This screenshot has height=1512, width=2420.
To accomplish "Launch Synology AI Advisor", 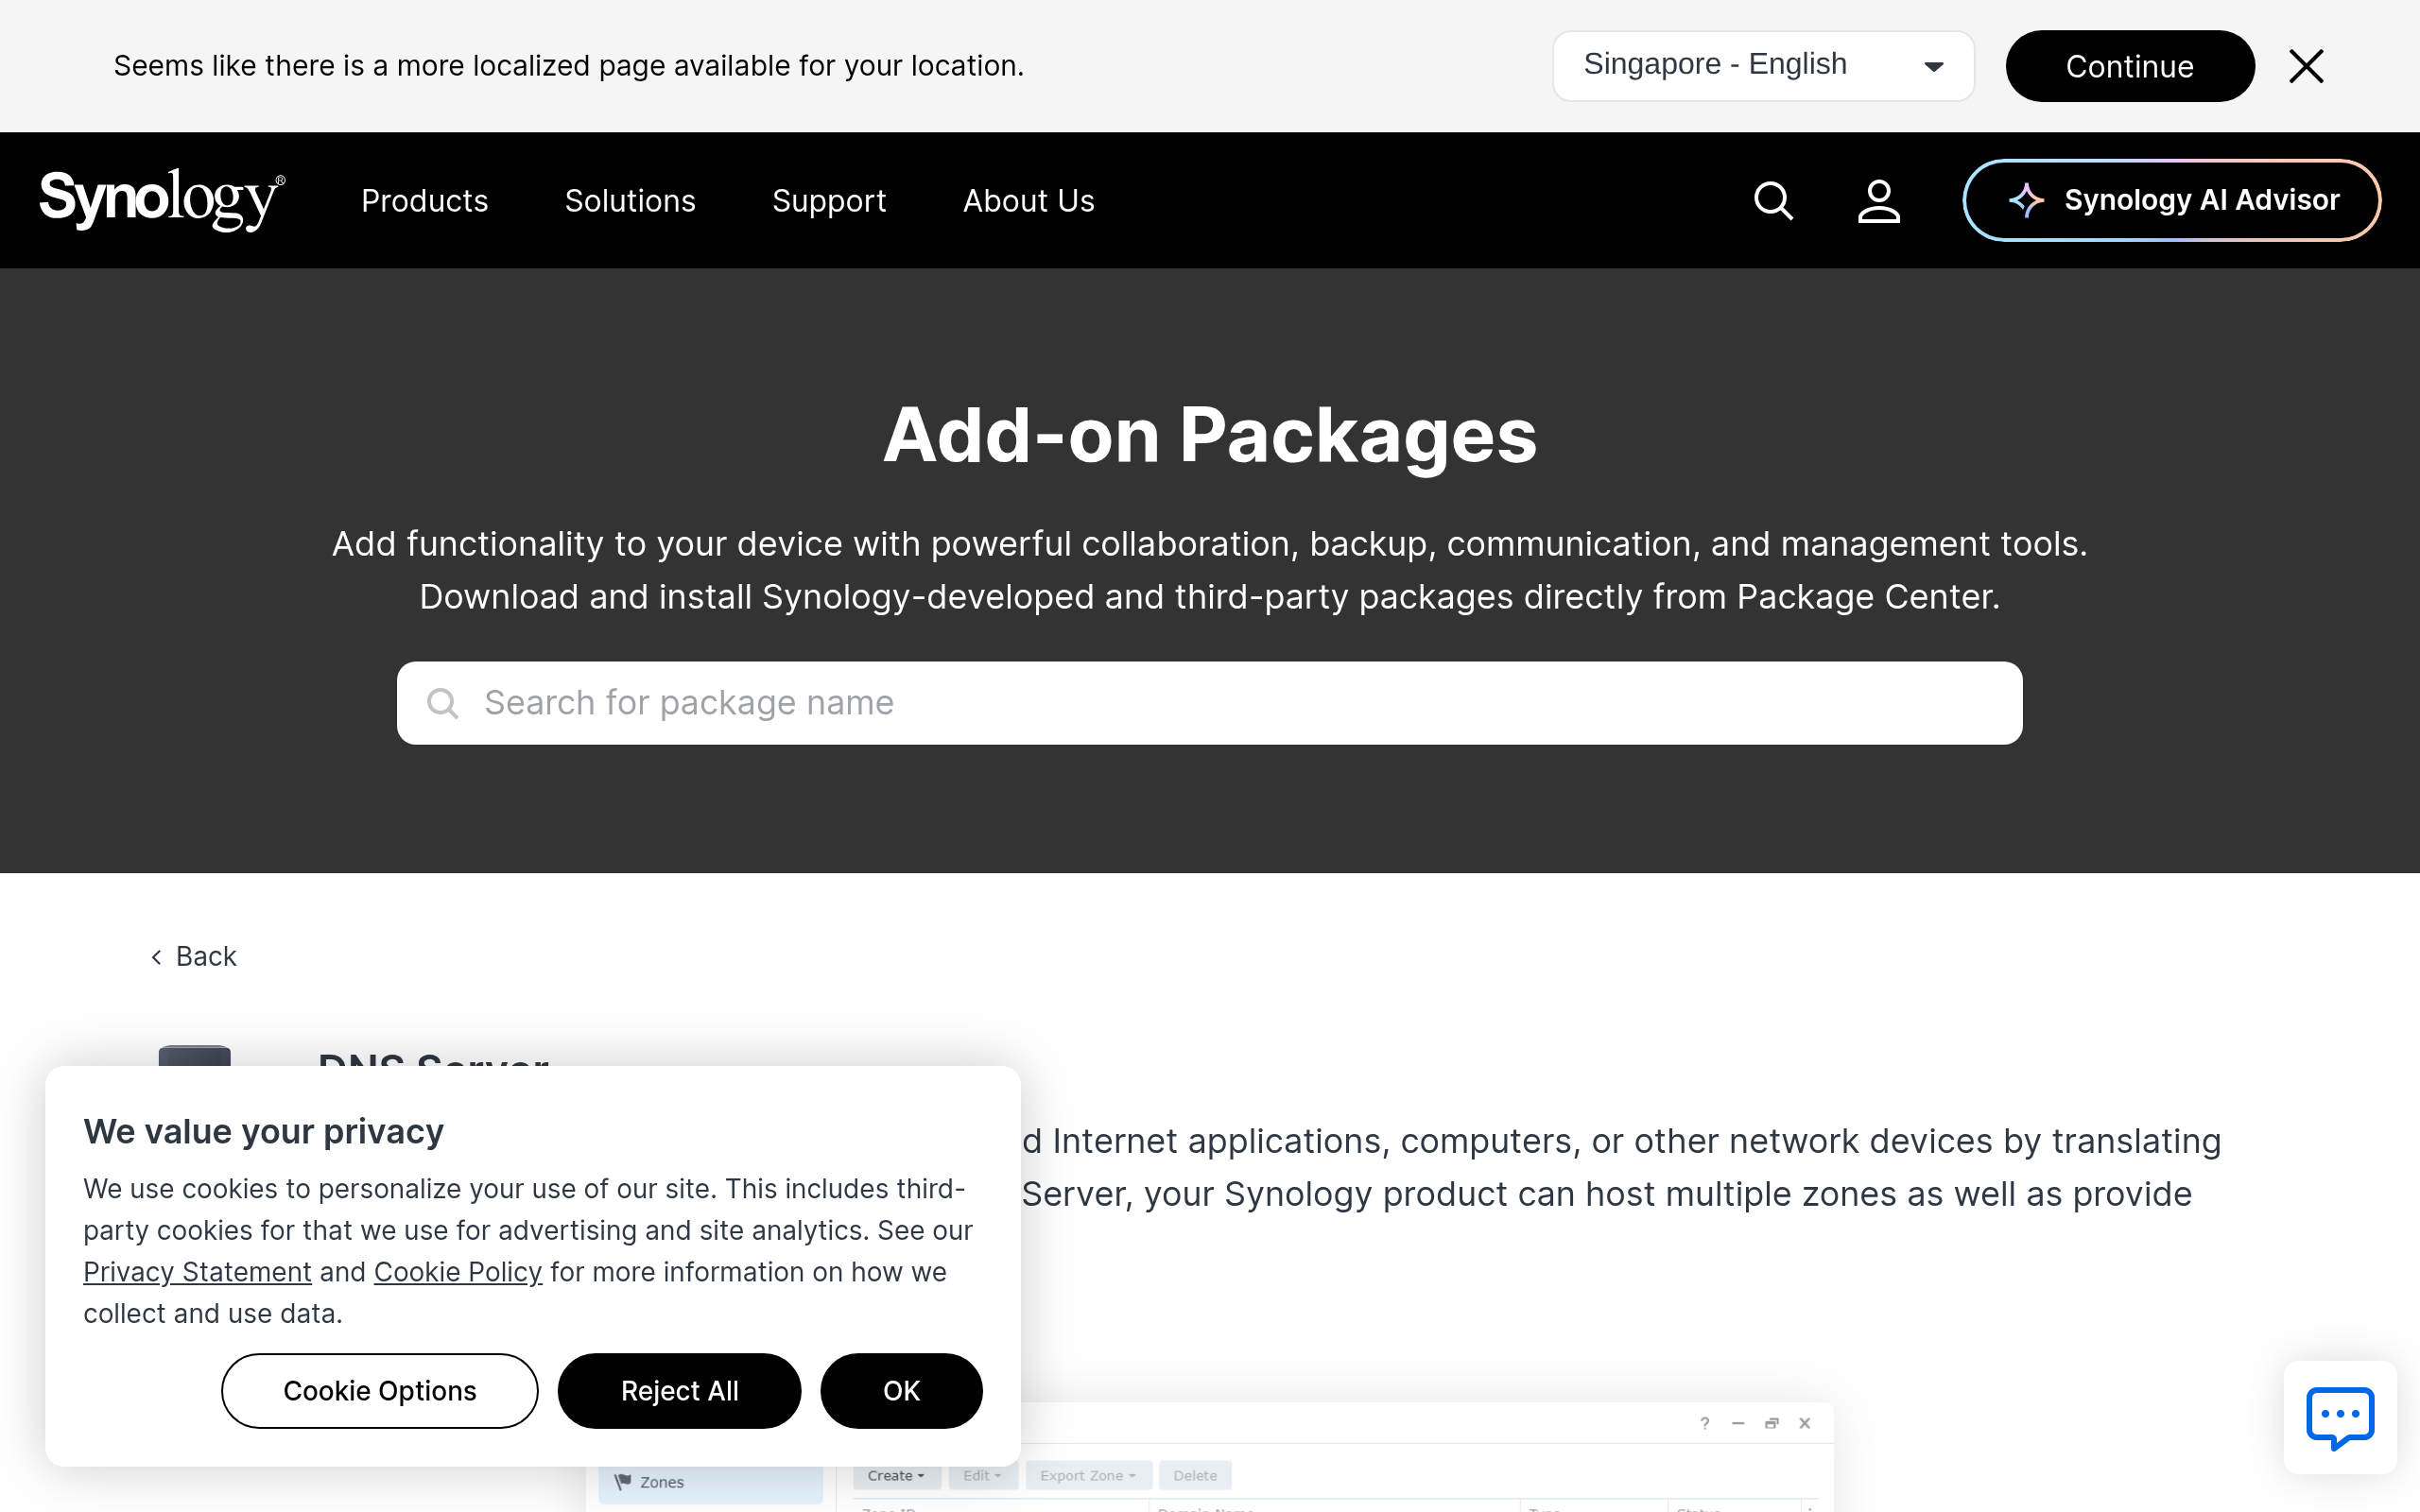I will (2171, 200).
